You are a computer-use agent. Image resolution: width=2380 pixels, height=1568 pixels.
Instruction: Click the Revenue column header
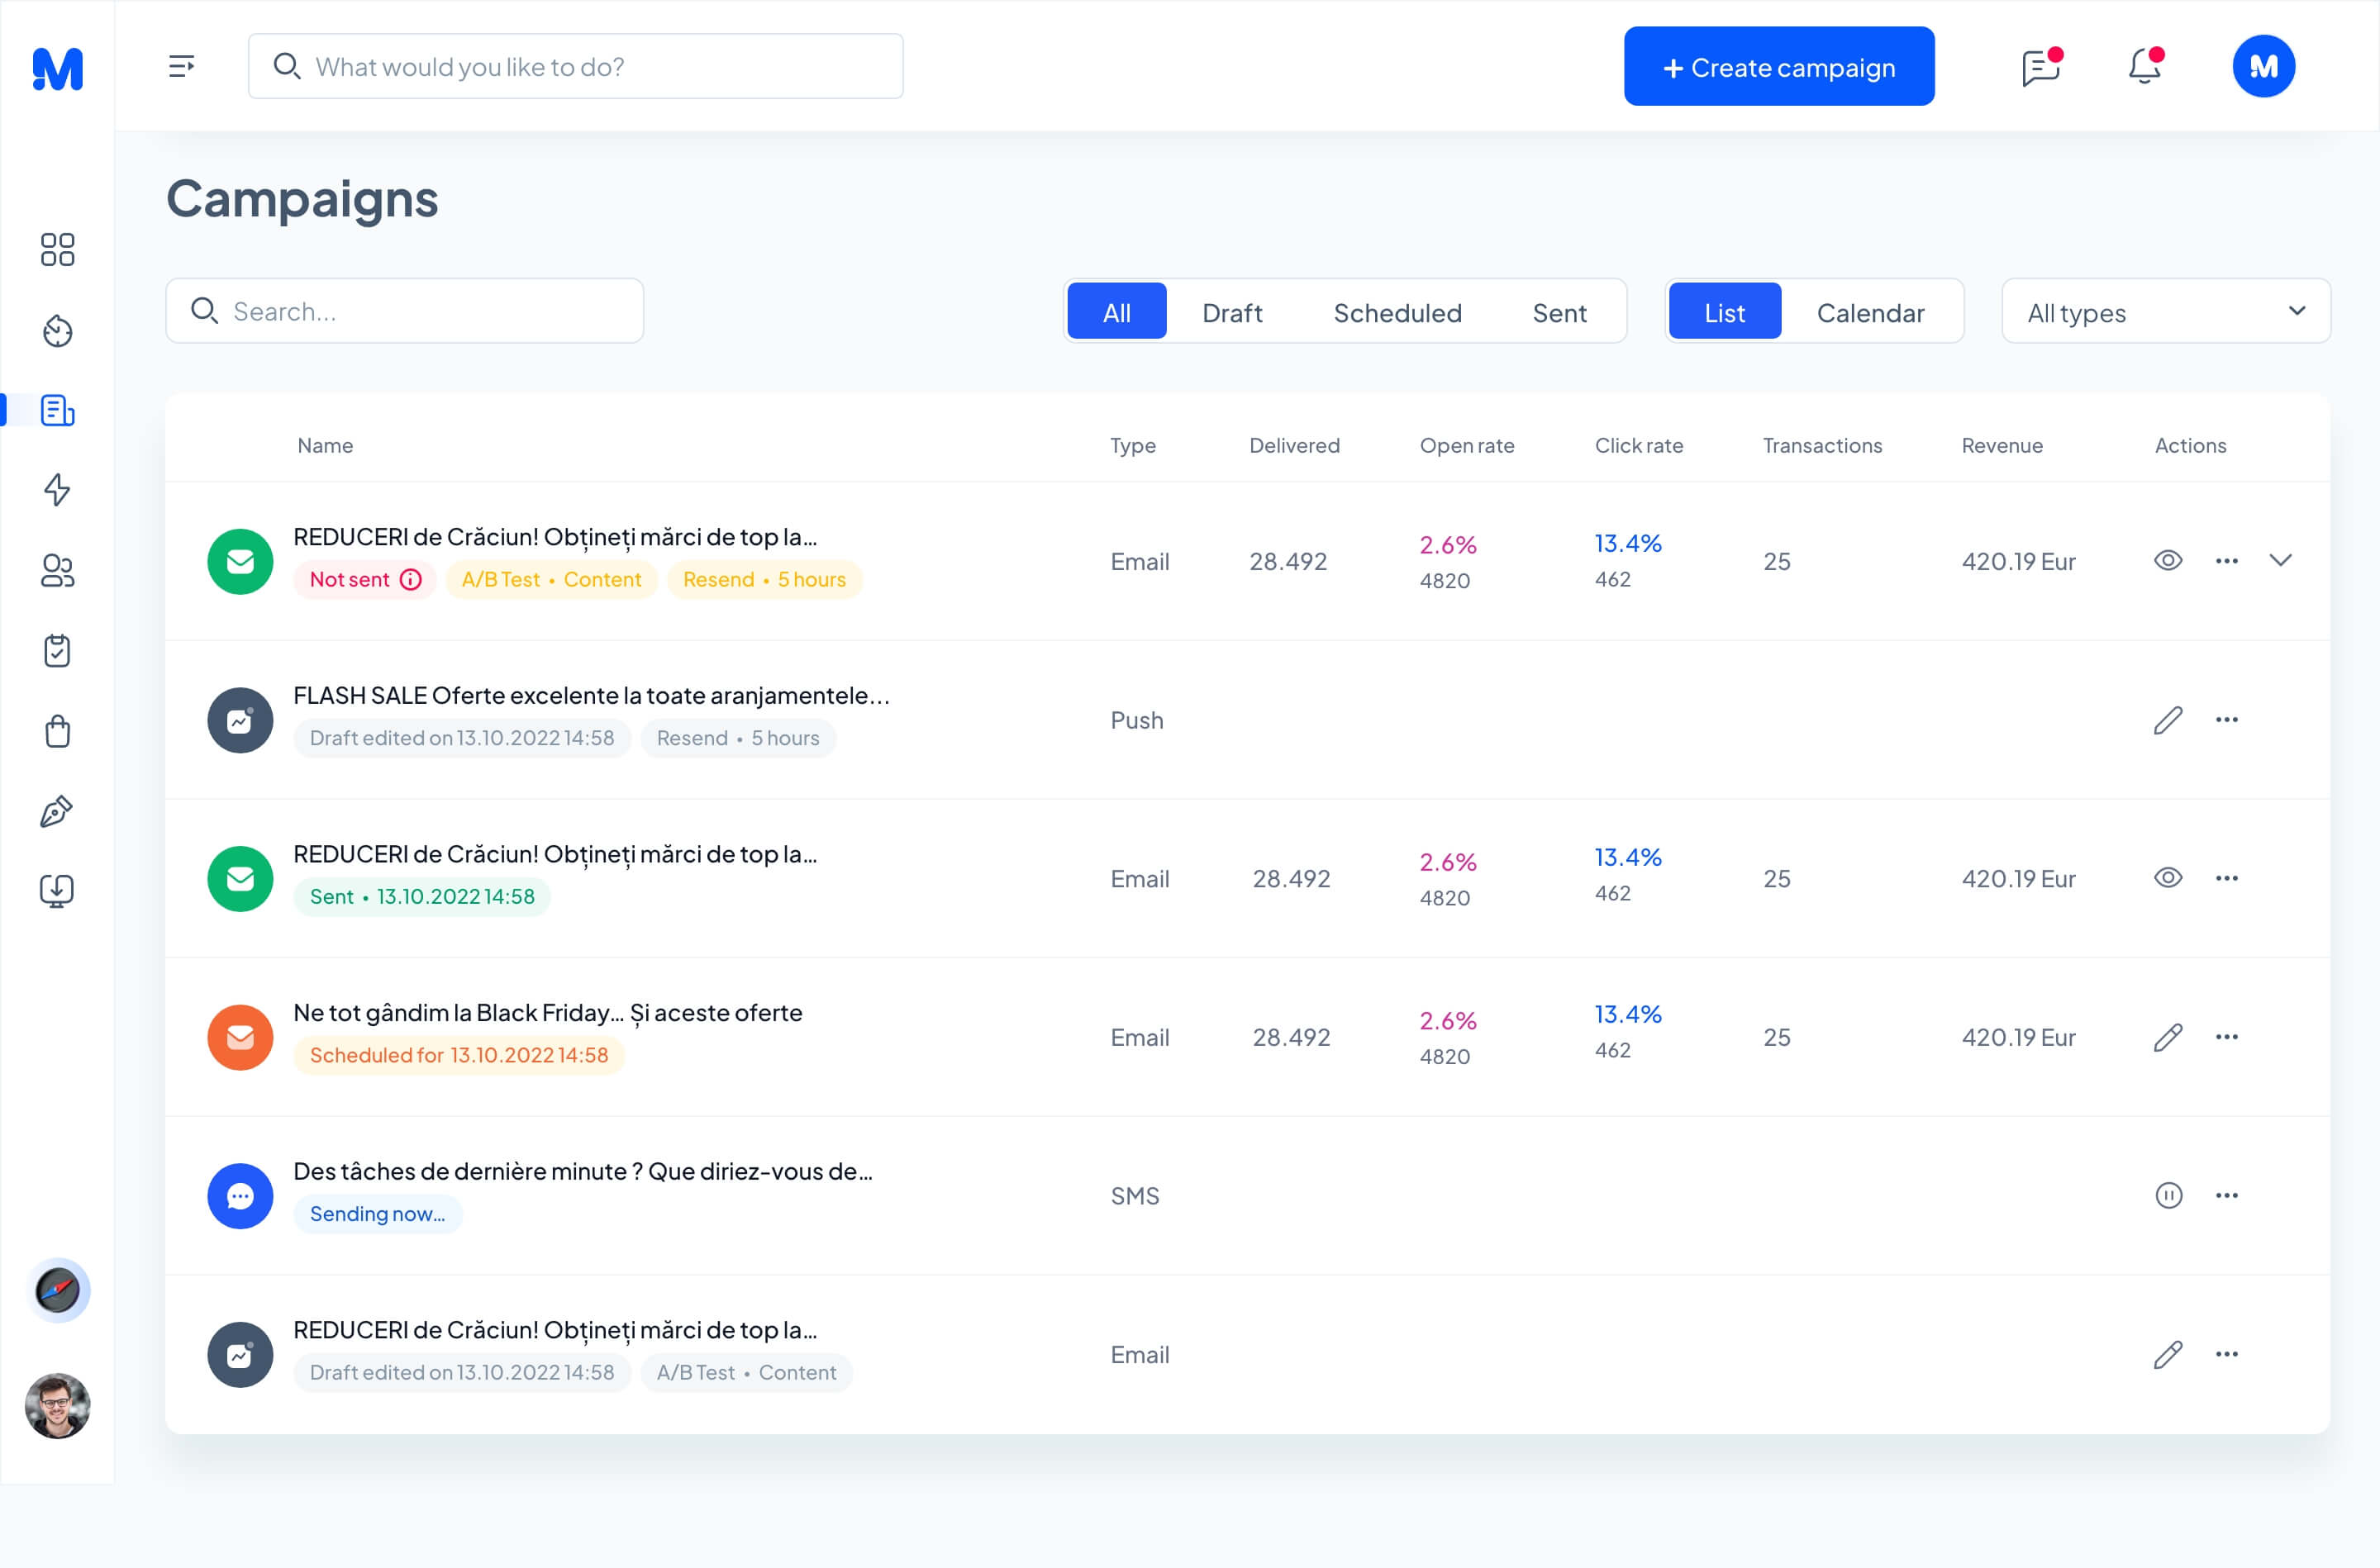[x=2002, y=446]
